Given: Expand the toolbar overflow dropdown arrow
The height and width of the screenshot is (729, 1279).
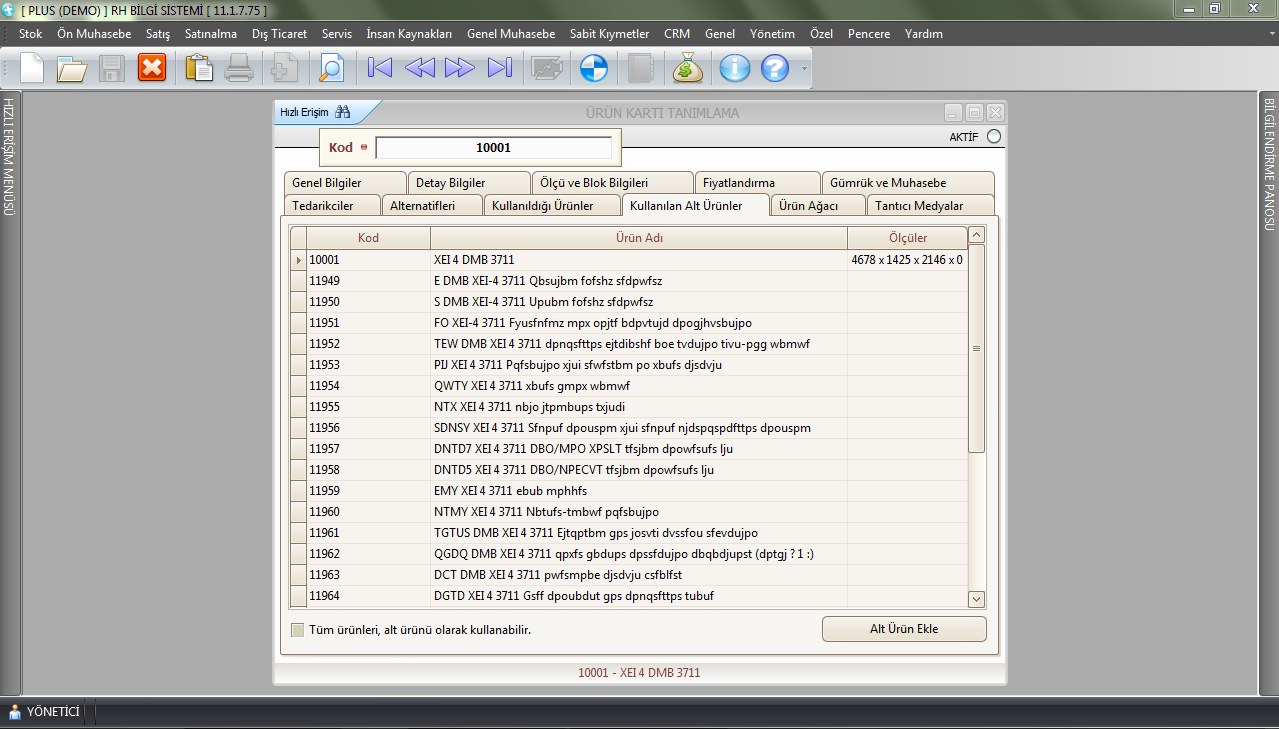Looking at the screenshot, I should click(x=803, y=69).
